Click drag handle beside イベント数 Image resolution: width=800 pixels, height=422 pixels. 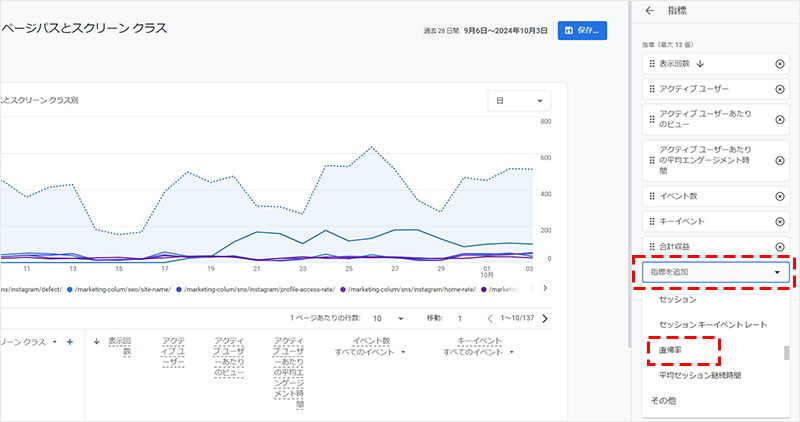(x=652, y=194)
